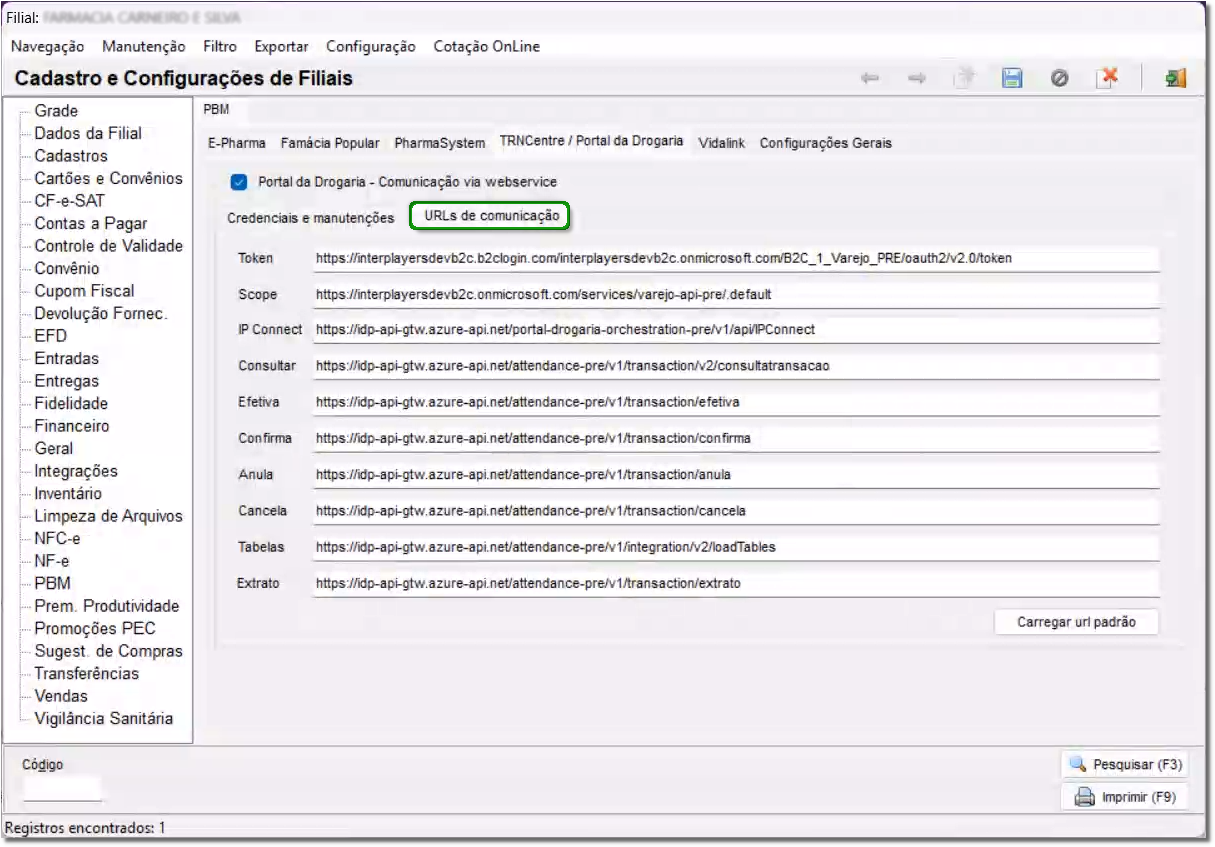Select CF-e-SAT tree item
Image resolution: width=1215 pixels, height=847 pixels.
pyautogui.click(x=70, y=201)
